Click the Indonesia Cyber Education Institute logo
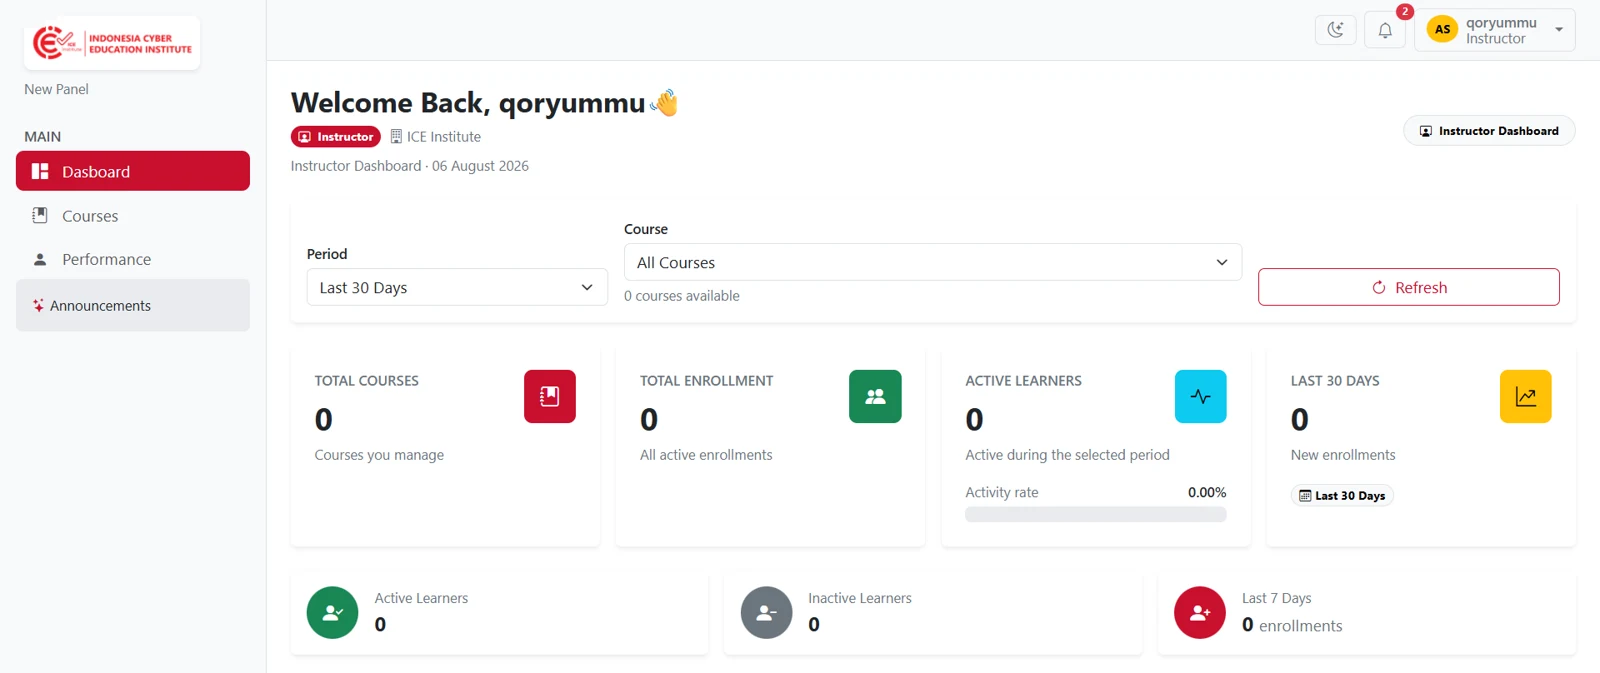 (x=112, y=43)
